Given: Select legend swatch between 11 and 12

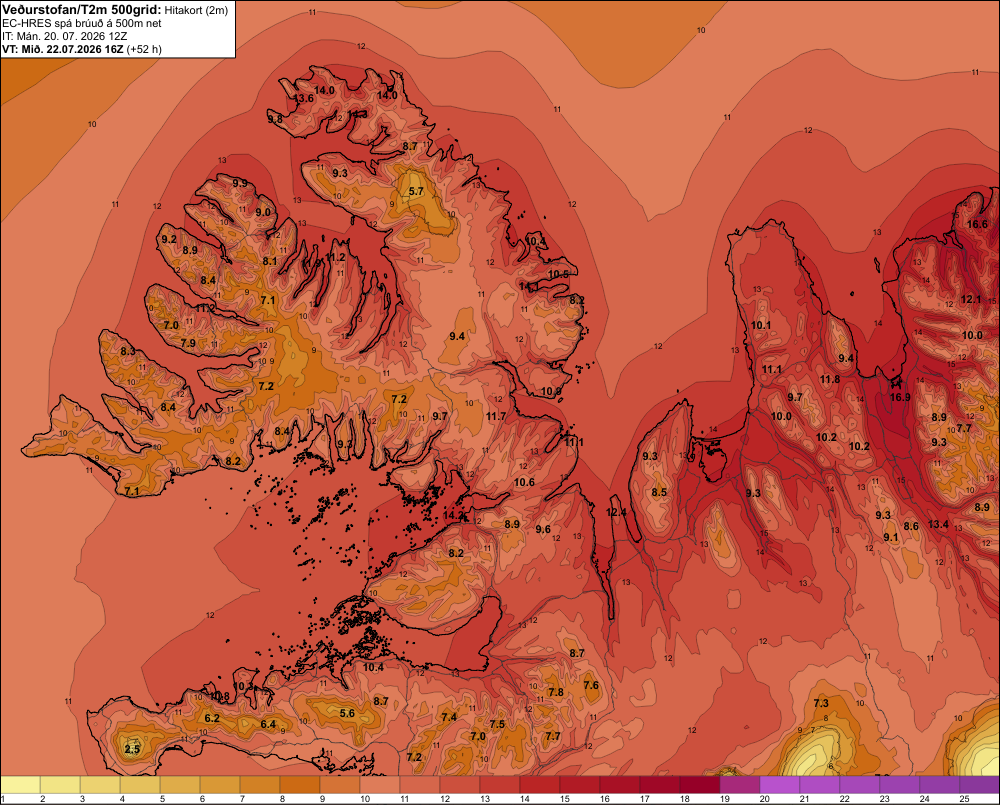Looking at the screenshot, I should [x=420, y=785].
